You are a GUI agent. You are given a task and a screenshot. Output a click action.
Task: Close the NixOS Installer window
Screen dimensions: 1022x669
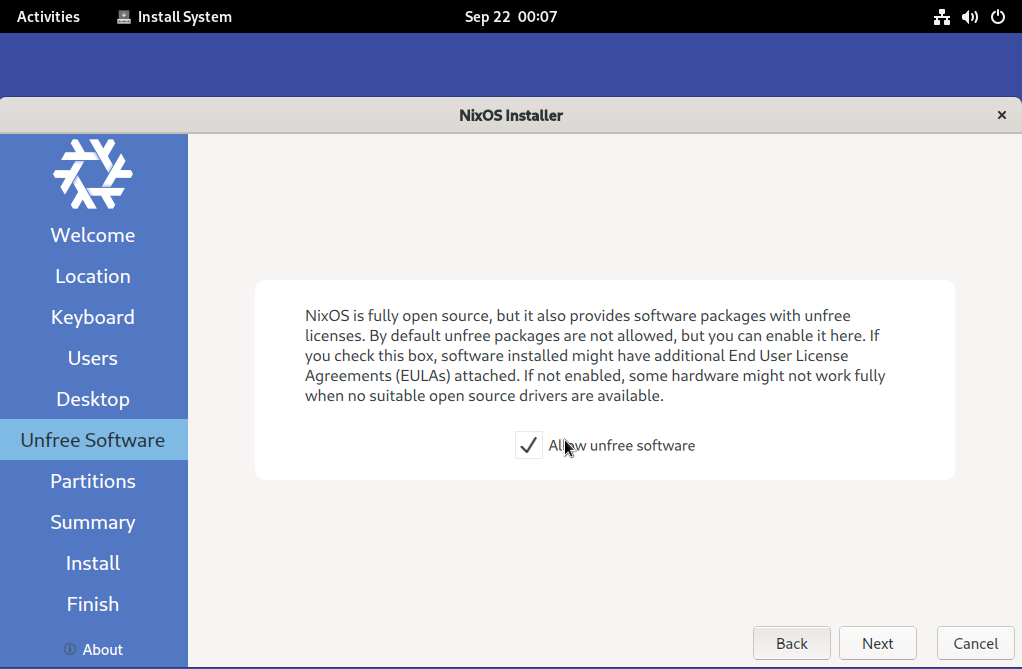click(x=1001, y=115)
